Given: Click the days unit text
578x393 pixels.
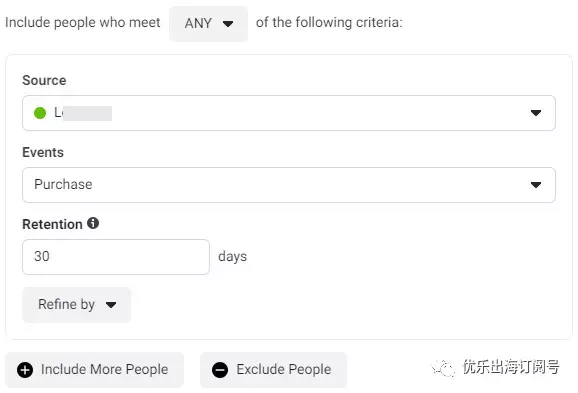Looking at the screenshot, I should point(233,257).
